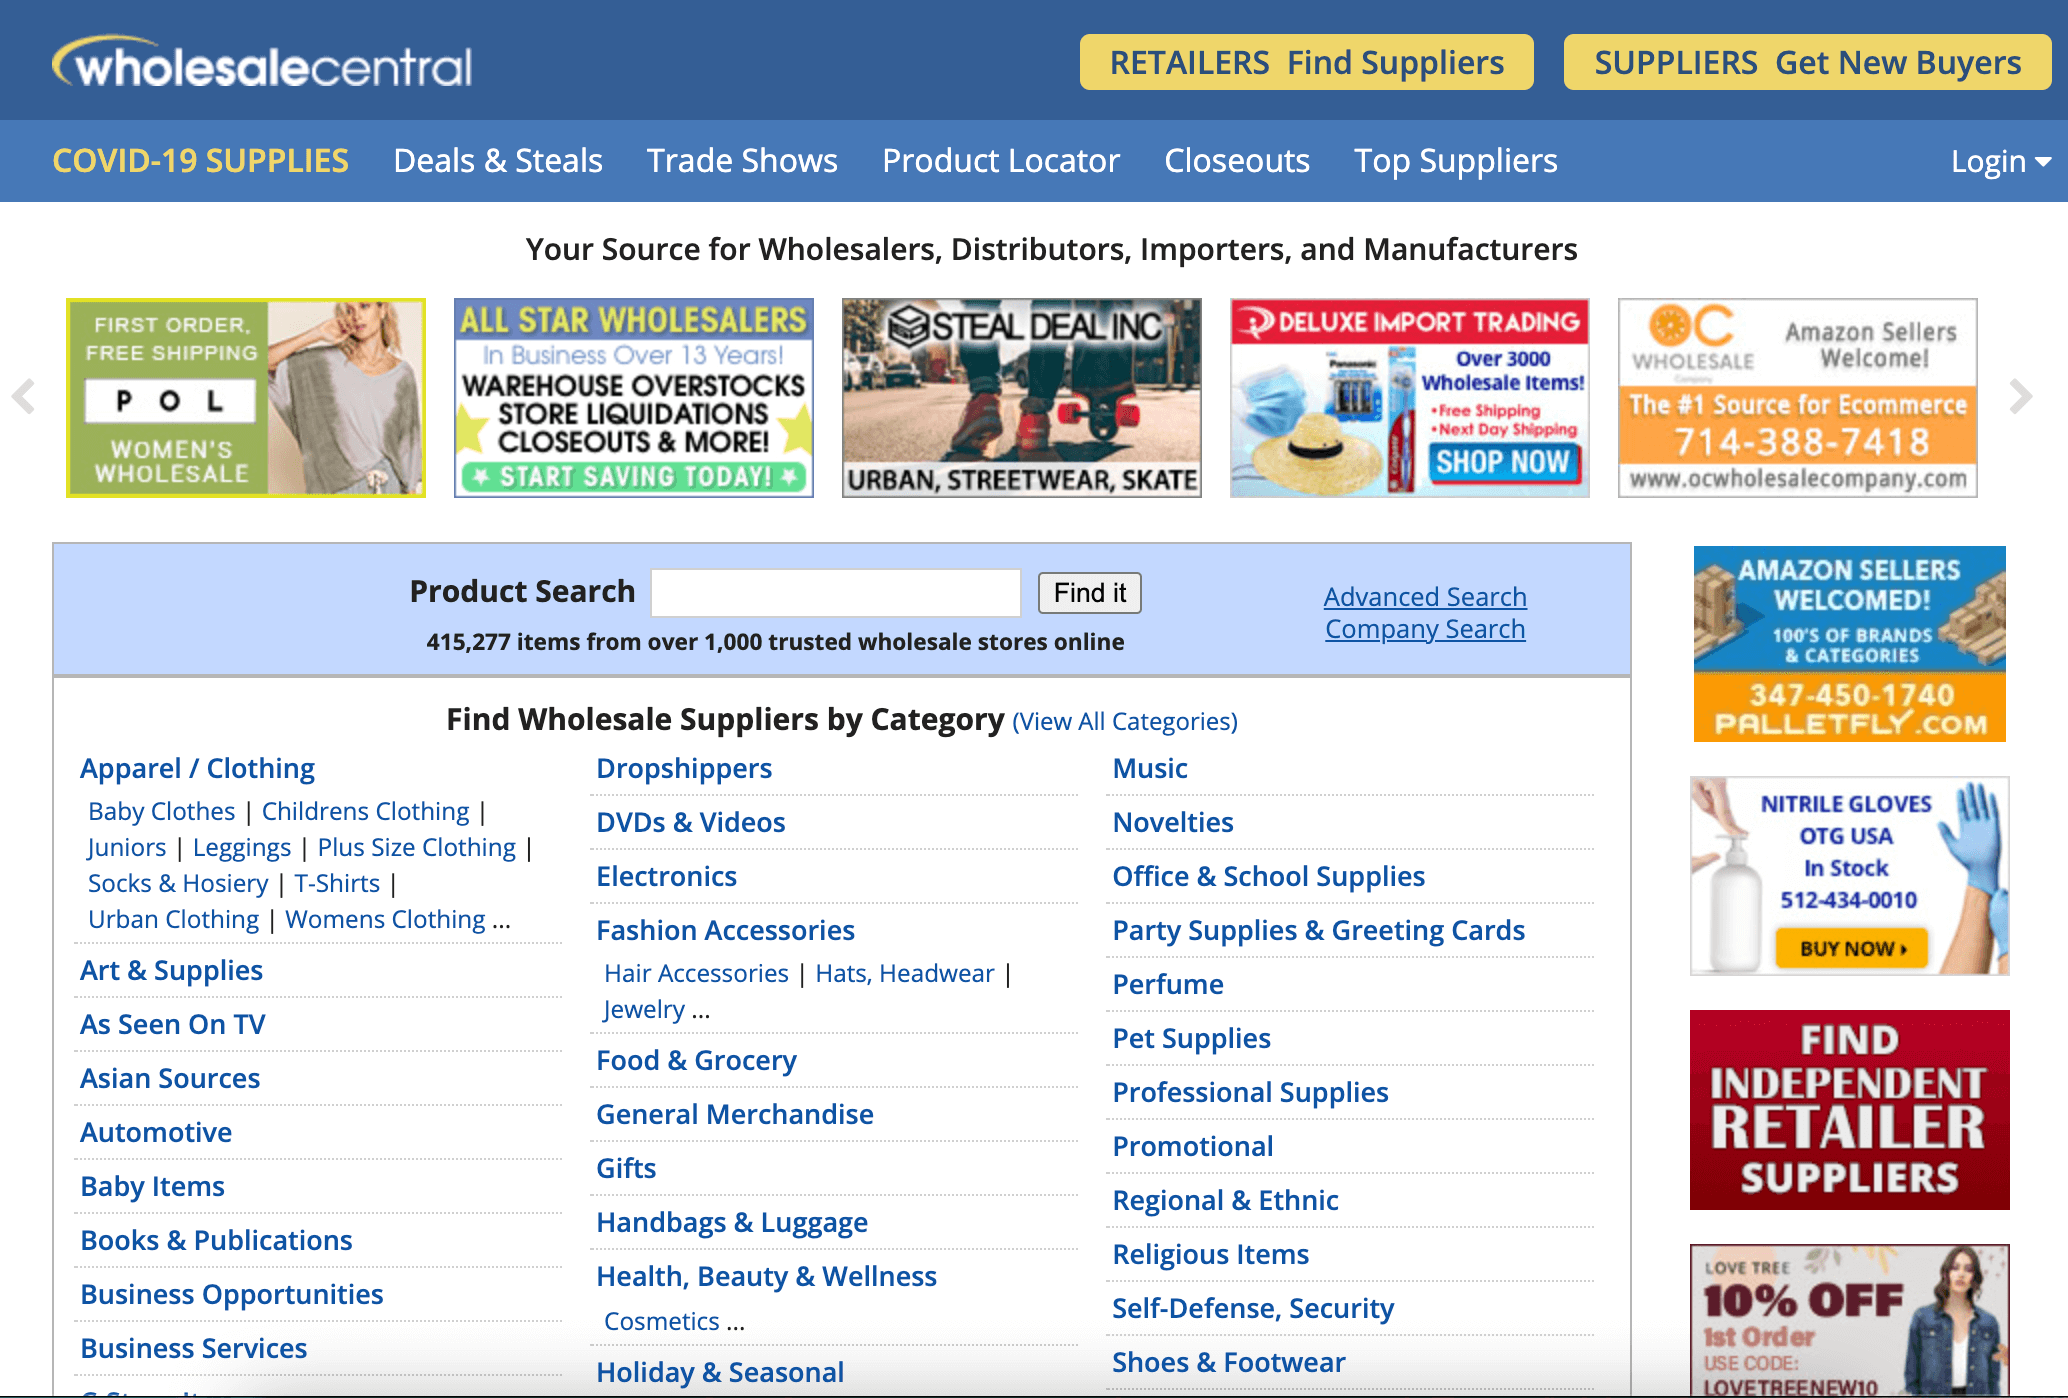This screenshot has height=1398, width=2068.
Task: Open General Merchandise category
Action: (735, 1114)
